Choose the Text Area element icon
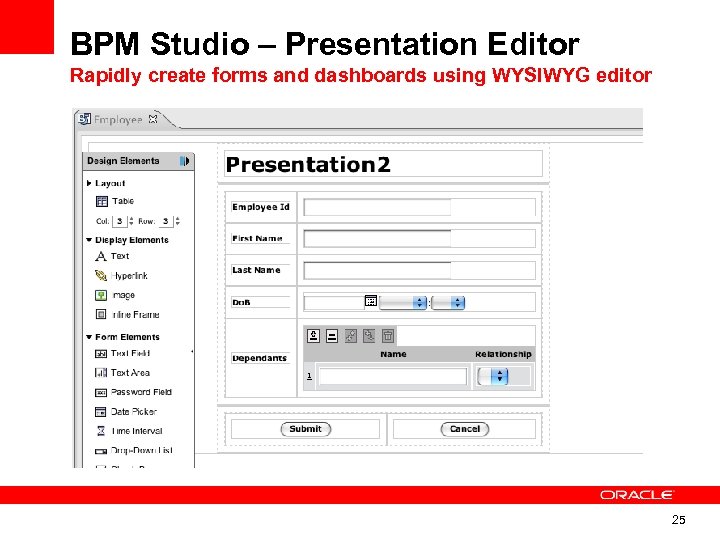 coord(101,373)
